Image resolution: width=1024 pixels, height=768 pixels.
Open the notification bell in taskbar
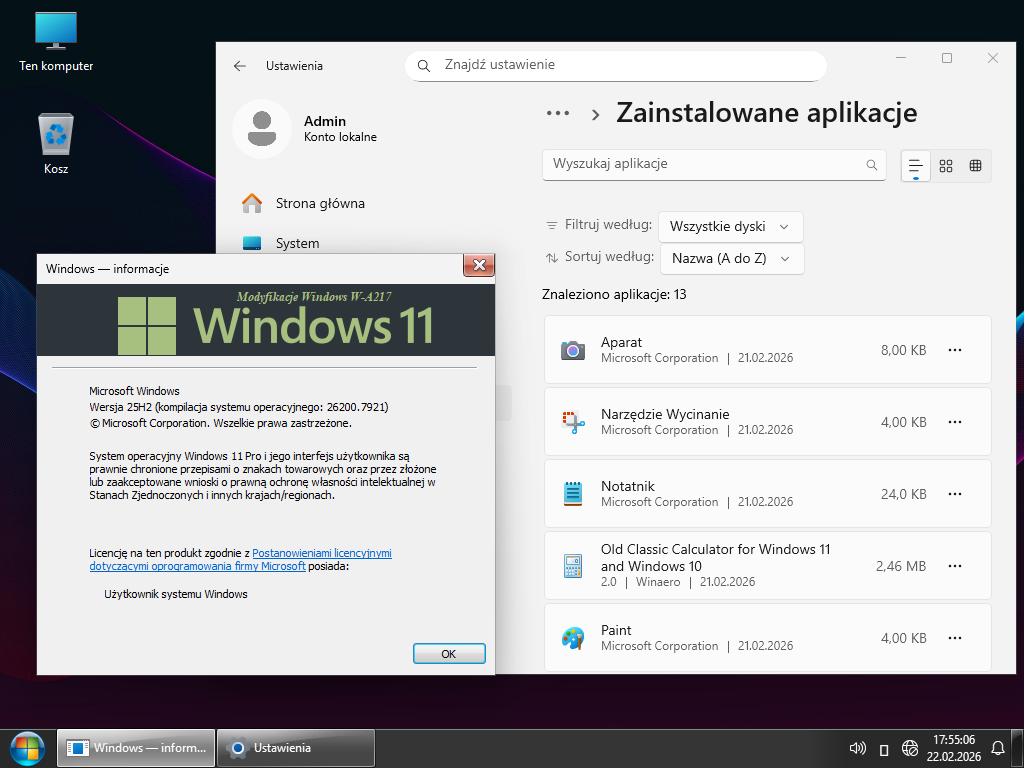(997, 748)
